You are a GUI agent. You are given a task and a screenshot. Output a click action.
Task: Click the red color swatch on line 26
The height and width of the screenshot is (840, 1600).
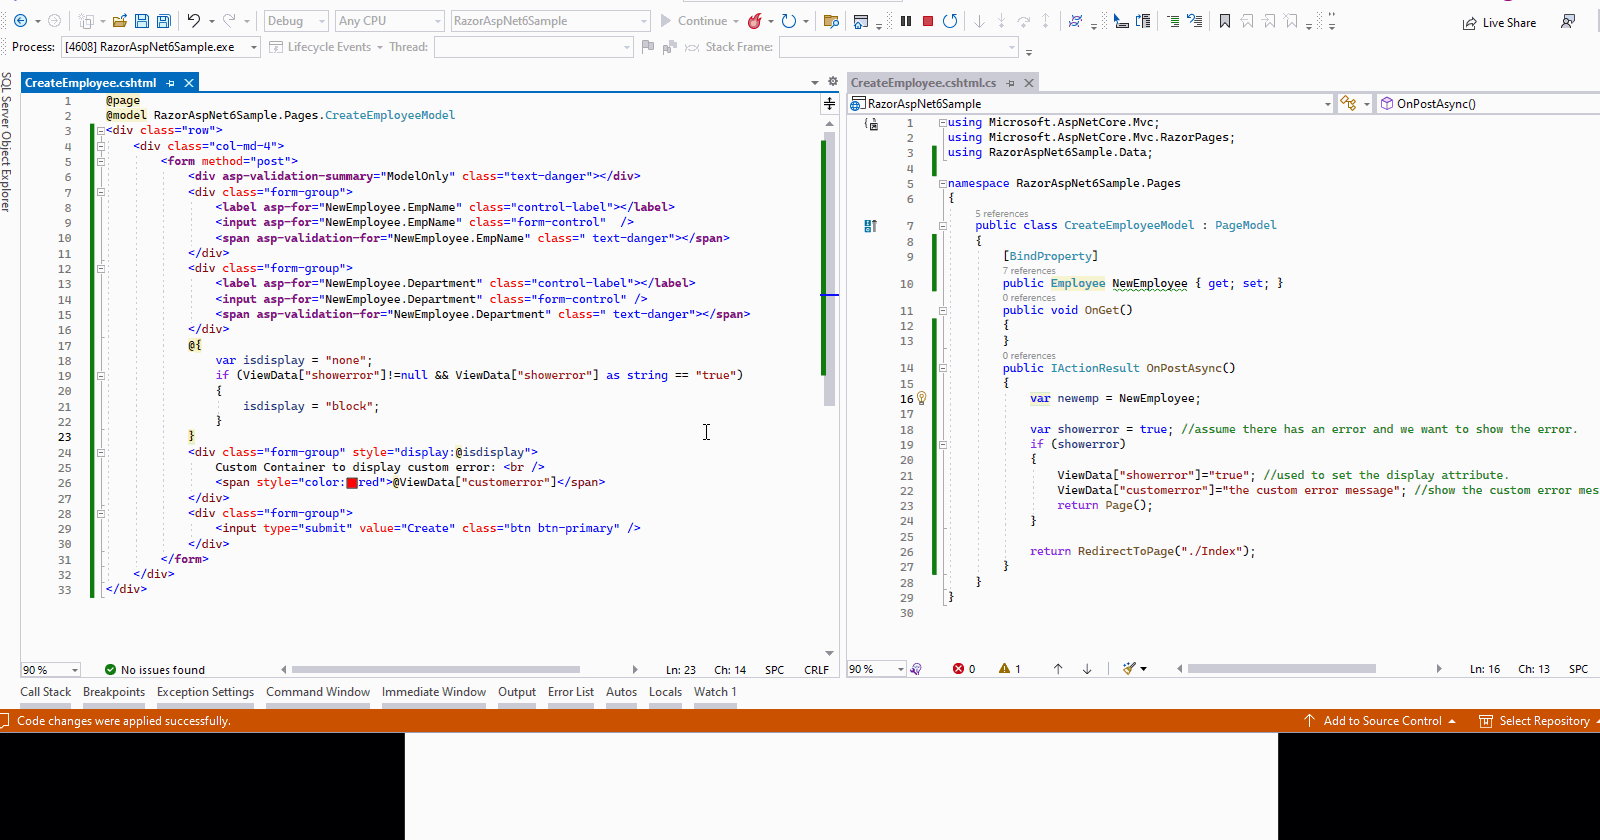(x=352, y=483)
